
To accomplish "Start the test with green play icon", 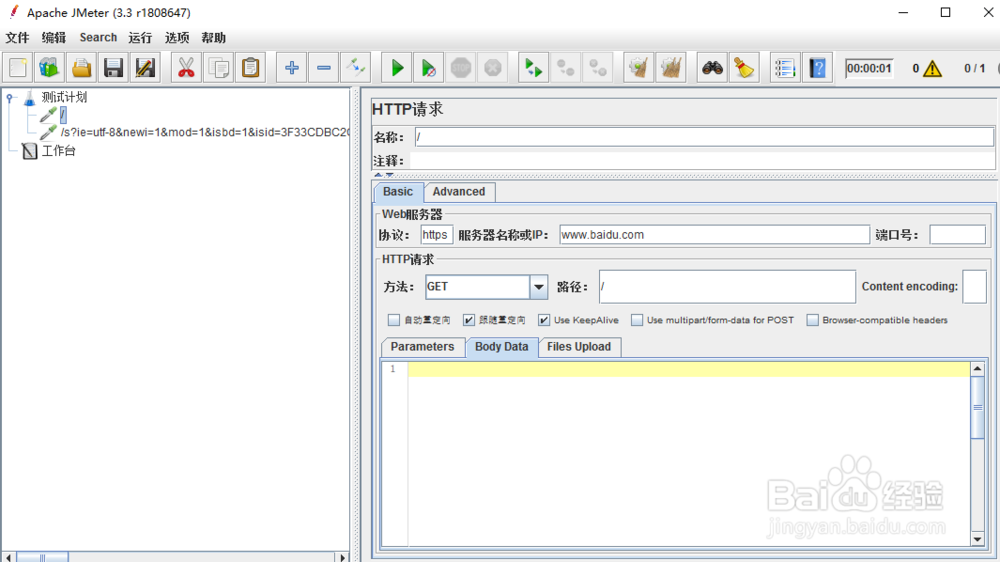I will coord(397,68).
